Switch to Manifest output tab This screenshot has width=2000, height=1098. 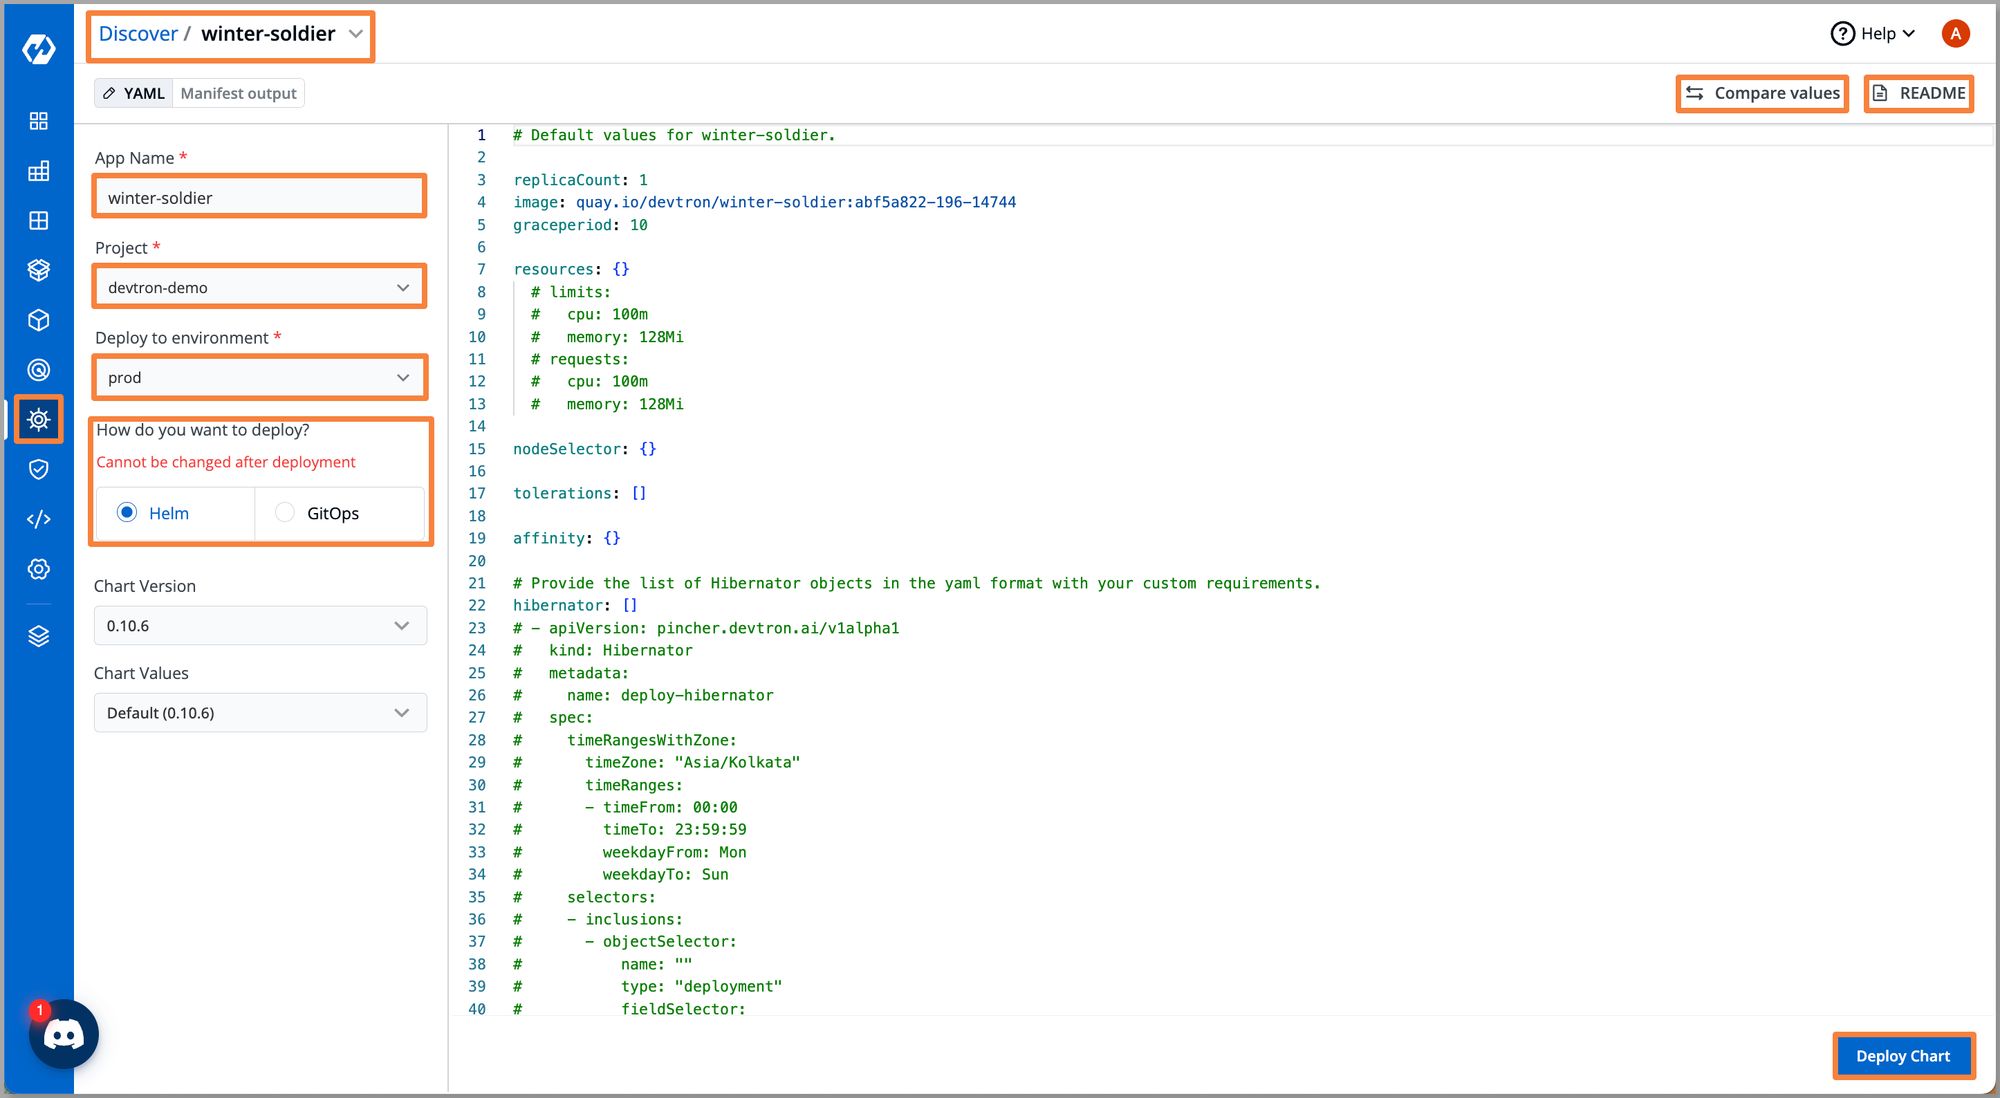pyautogui.click(x=237, y=93)
